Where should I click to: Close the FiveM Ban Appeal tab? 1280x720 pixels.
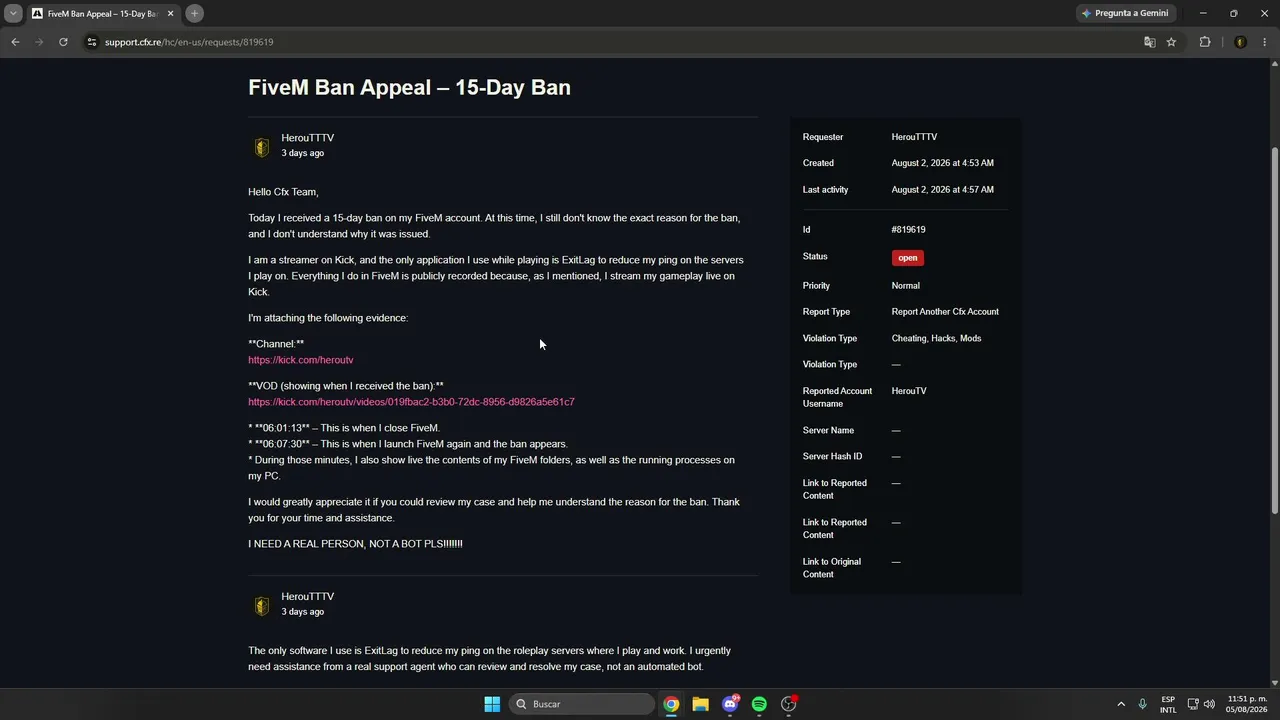point(171,13)
